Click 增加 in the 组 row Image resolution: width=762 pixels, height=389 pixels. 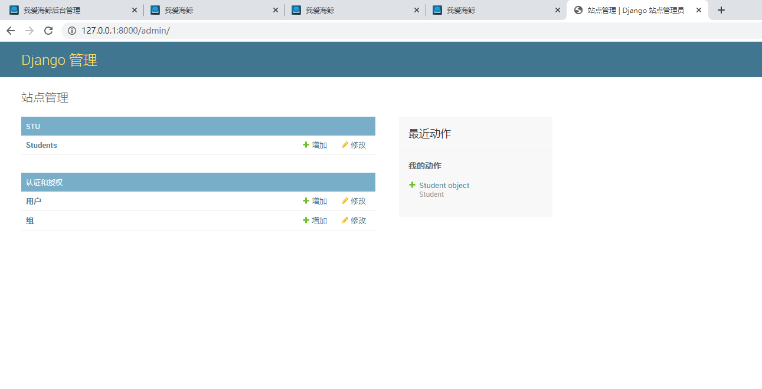(315, 220)
